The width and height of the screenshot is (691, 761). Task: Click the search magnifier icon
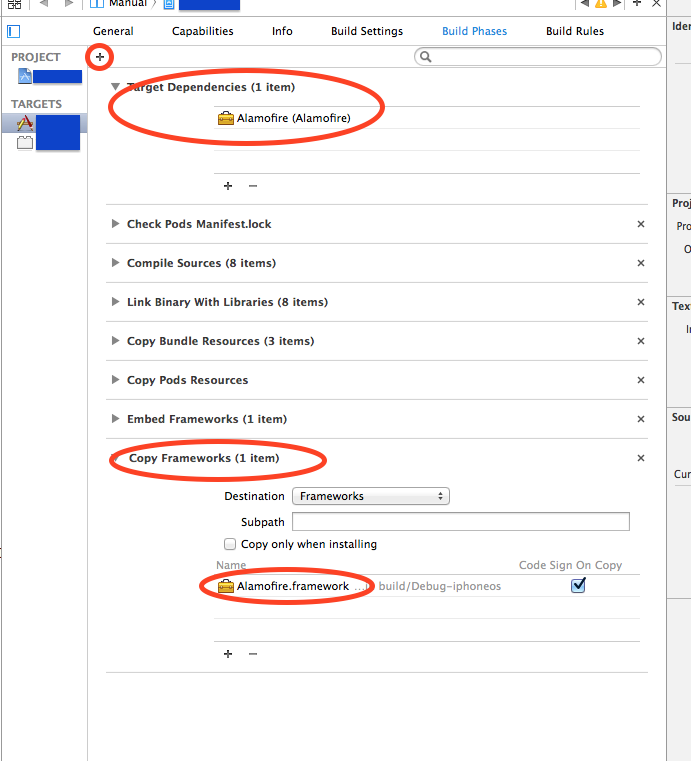coord(426,57)
